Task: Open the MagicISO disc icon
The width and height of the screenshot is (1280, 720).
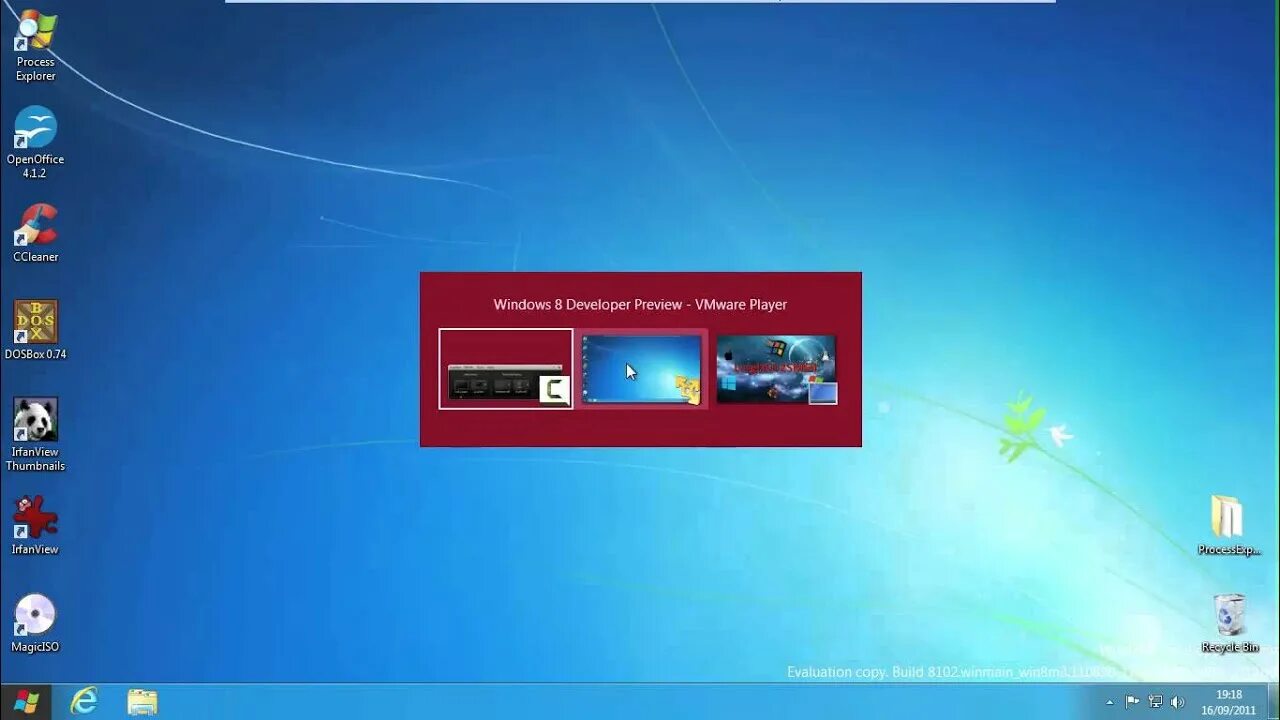Action: [35, 624]
